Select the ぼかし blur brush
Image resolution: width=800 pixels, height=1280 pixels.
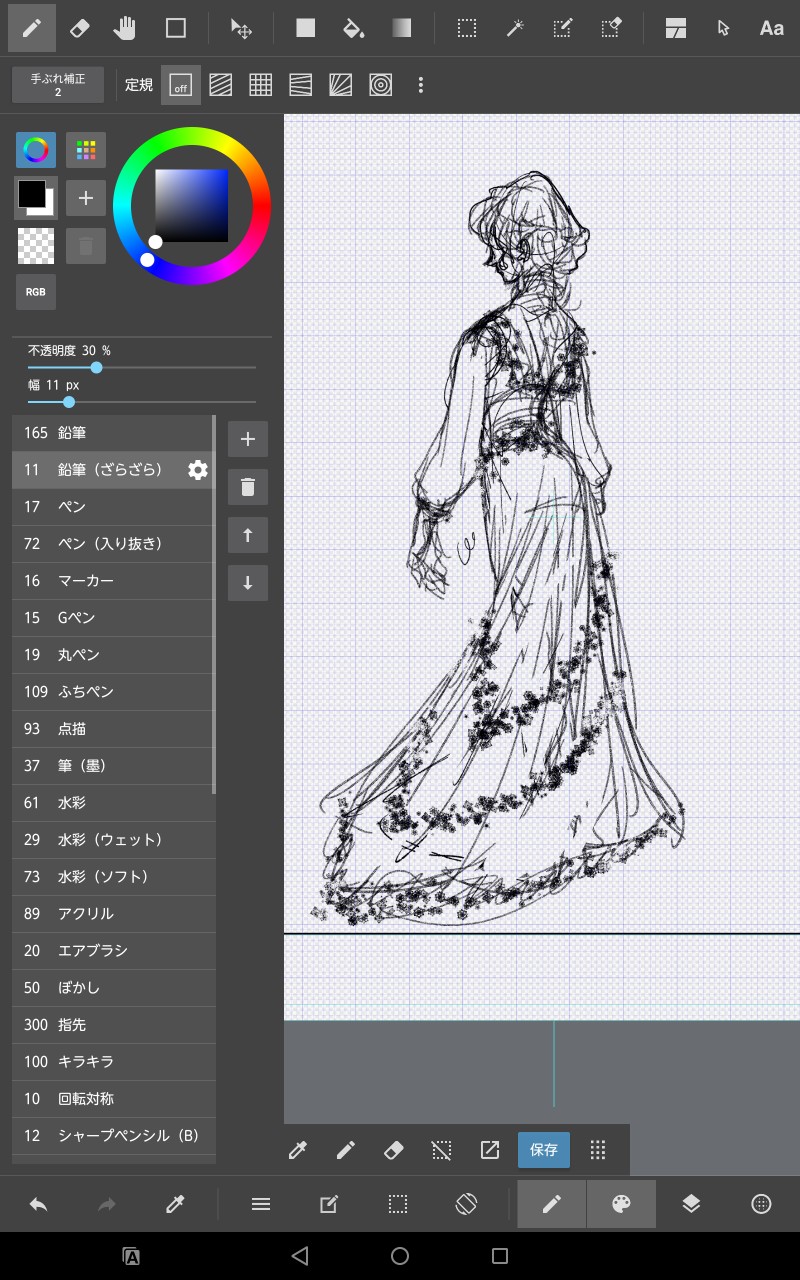tap(114, 988)
